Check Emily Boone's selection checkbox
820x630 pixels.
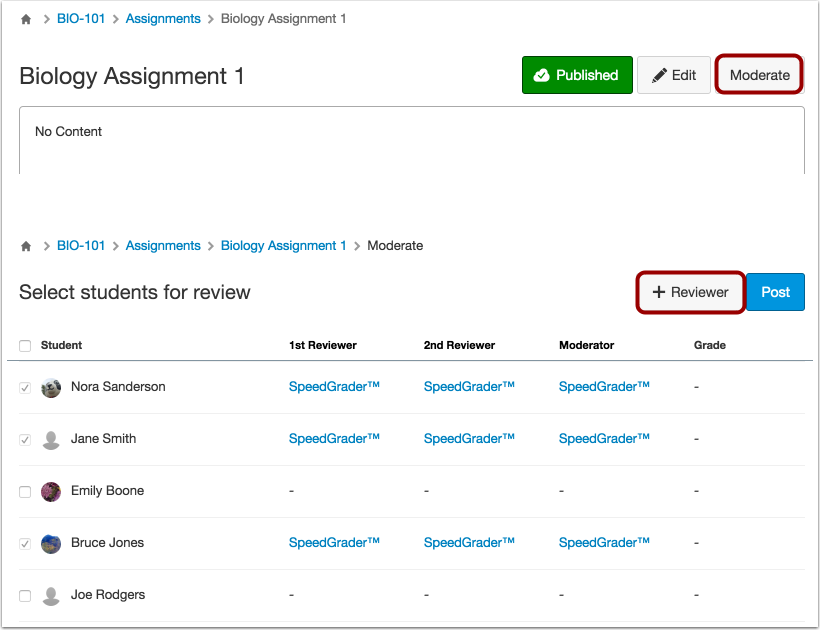click(25, 491)
